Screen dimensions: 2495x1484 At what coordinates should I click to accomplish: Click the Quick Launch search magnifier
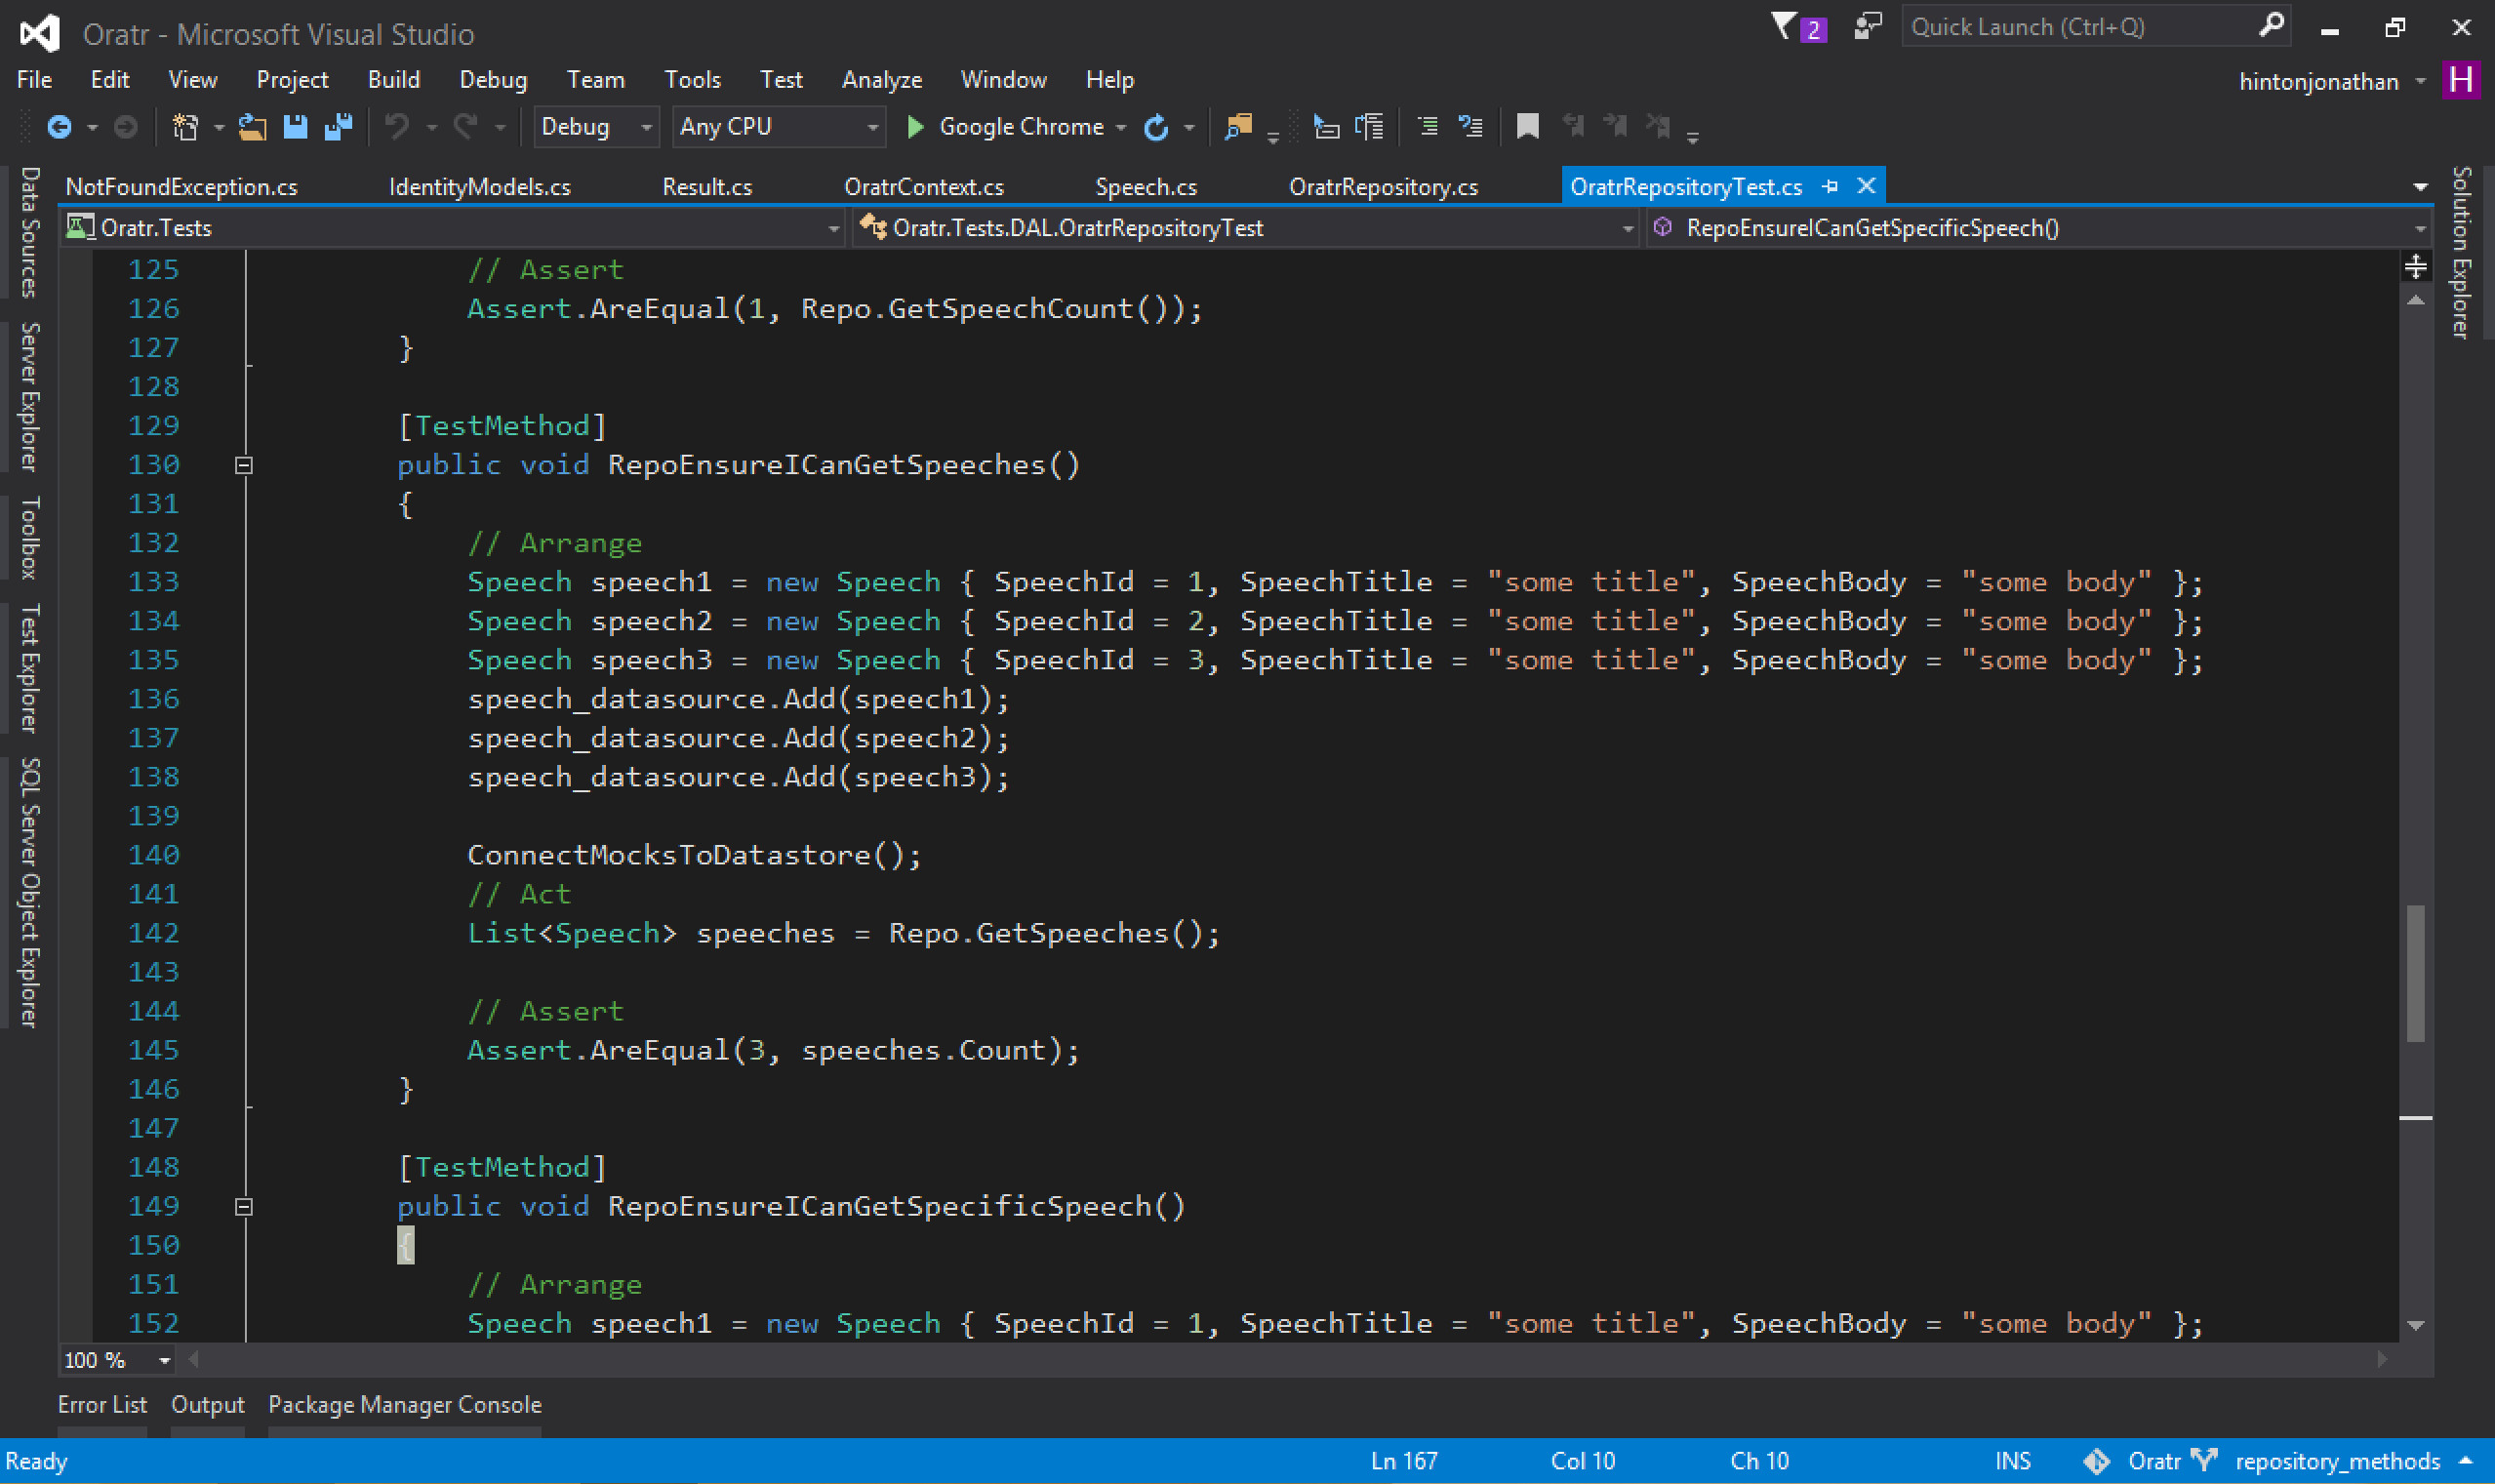click(x=2272, y=25)
